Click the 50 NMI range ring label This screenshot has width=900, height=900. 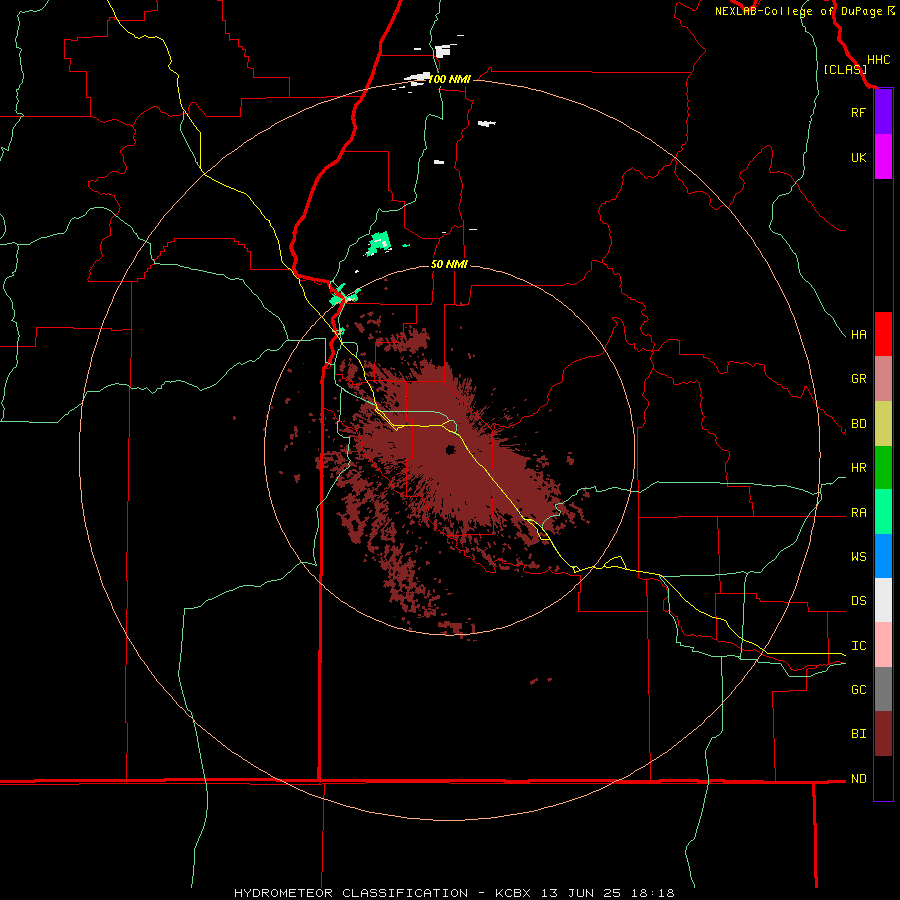pyautogui.click(x=449, y=264)
